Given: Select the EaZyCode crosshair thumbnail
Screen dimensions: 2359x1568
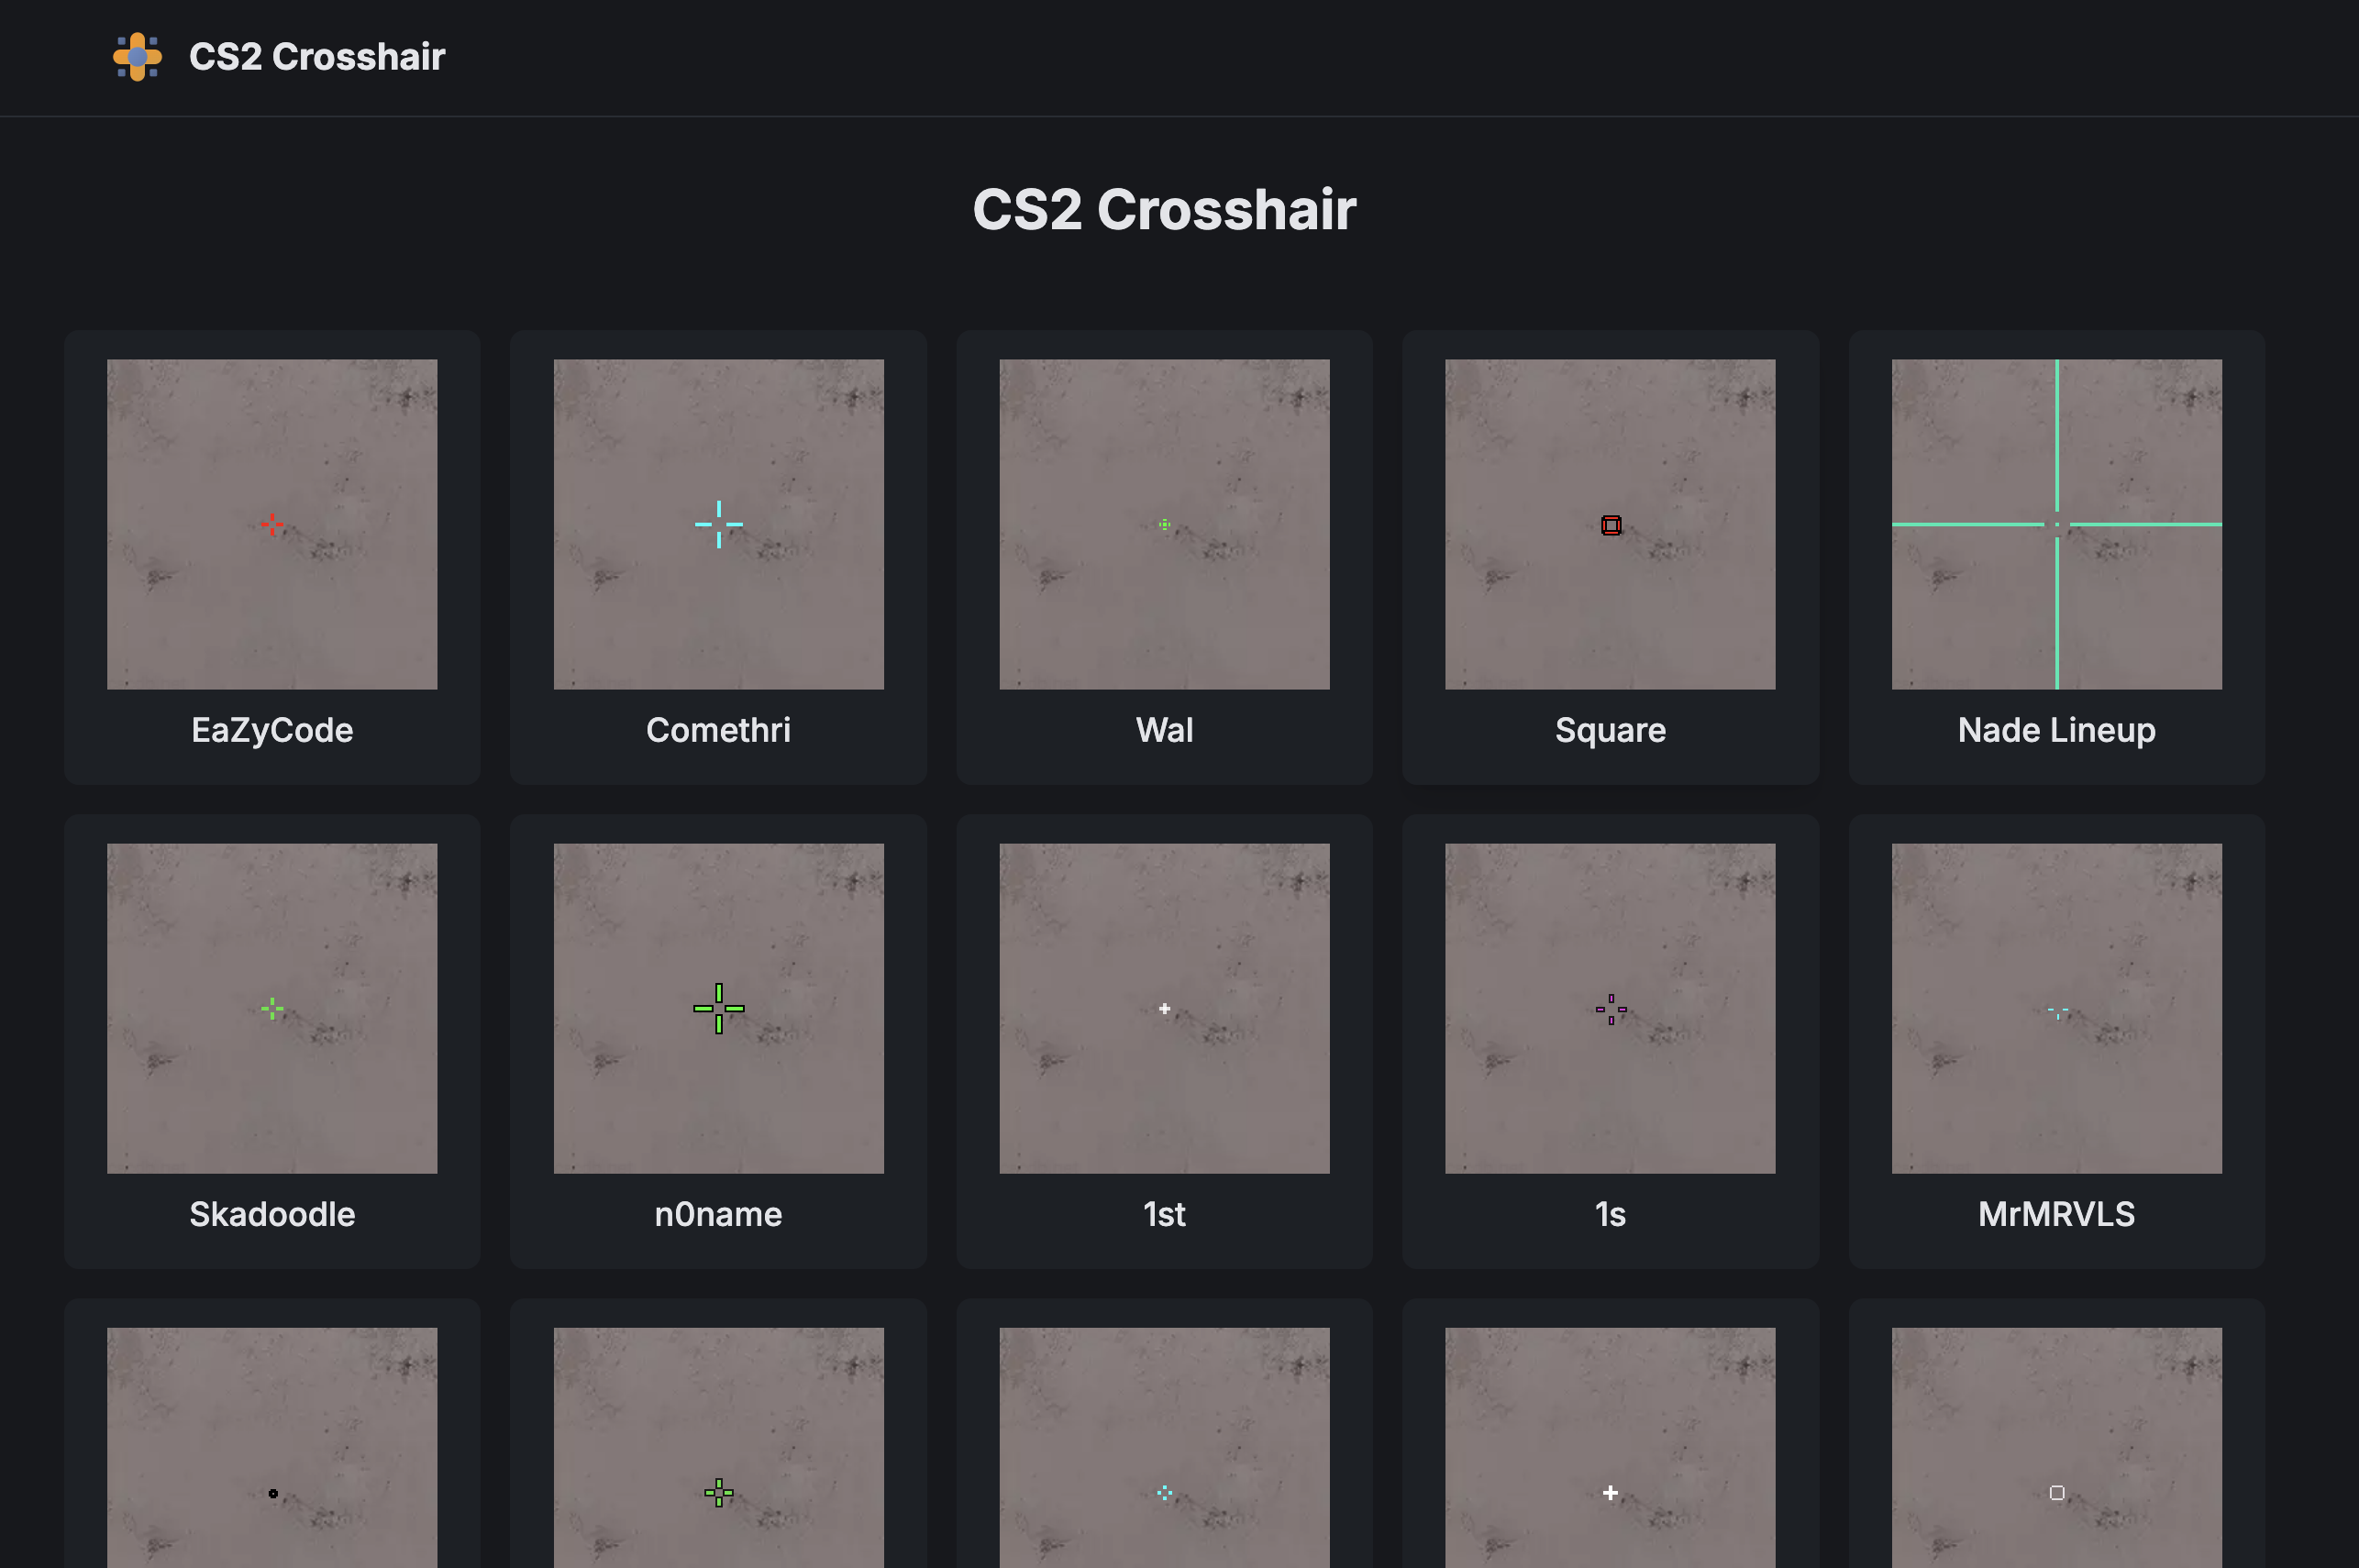Looking at the screenshot, I should pyautogui.click(x=271, y=523).
